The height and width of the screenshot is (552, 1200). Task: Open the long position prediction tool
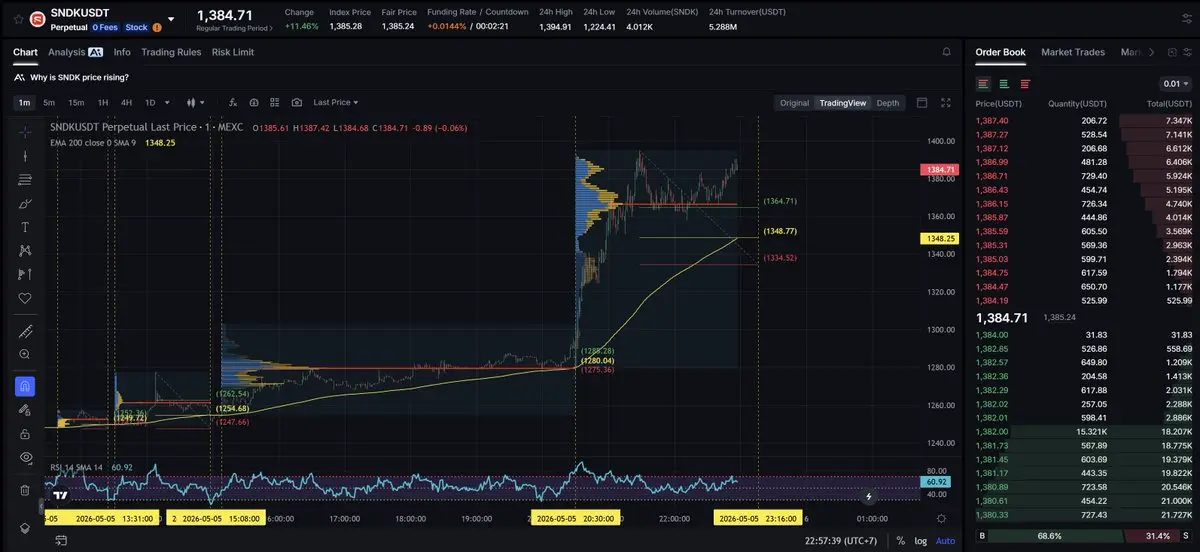[25, 274]
